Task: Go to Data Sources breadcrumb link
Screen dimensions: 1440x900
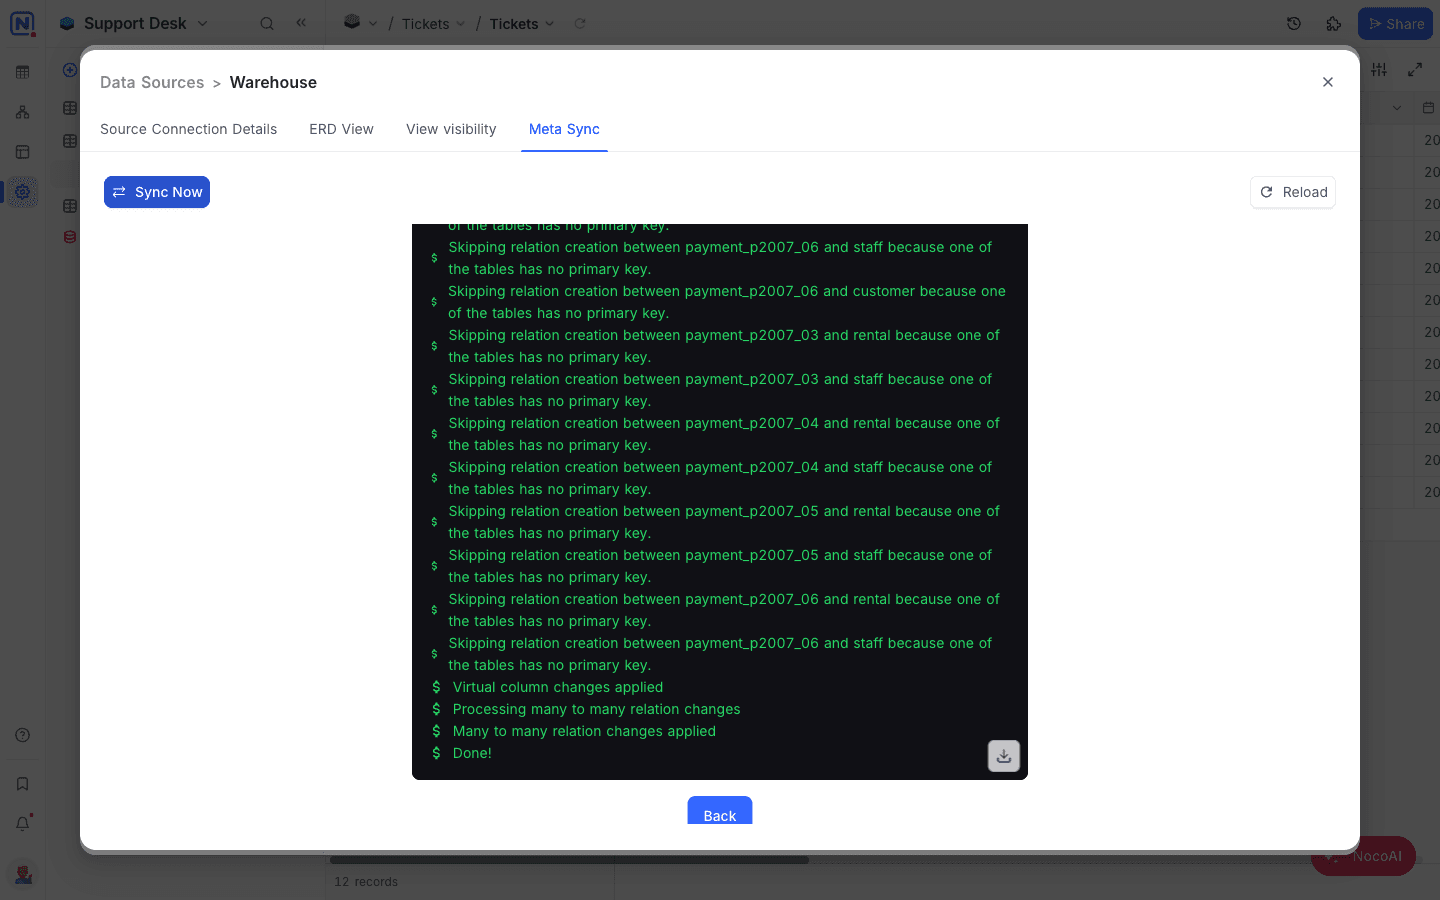Action: (152, 82)
